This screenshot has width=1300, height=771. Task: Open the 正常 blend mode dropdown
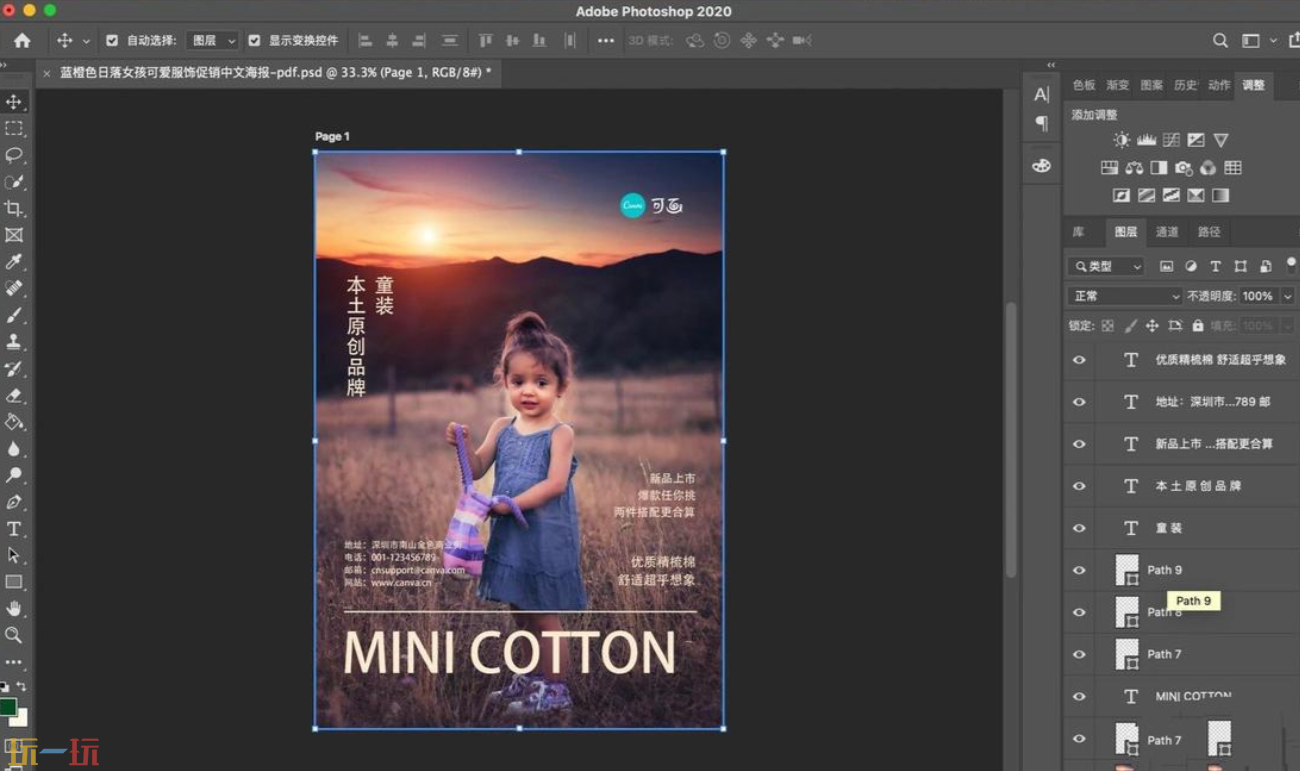pyautogui.click(x=1125, y=296)
